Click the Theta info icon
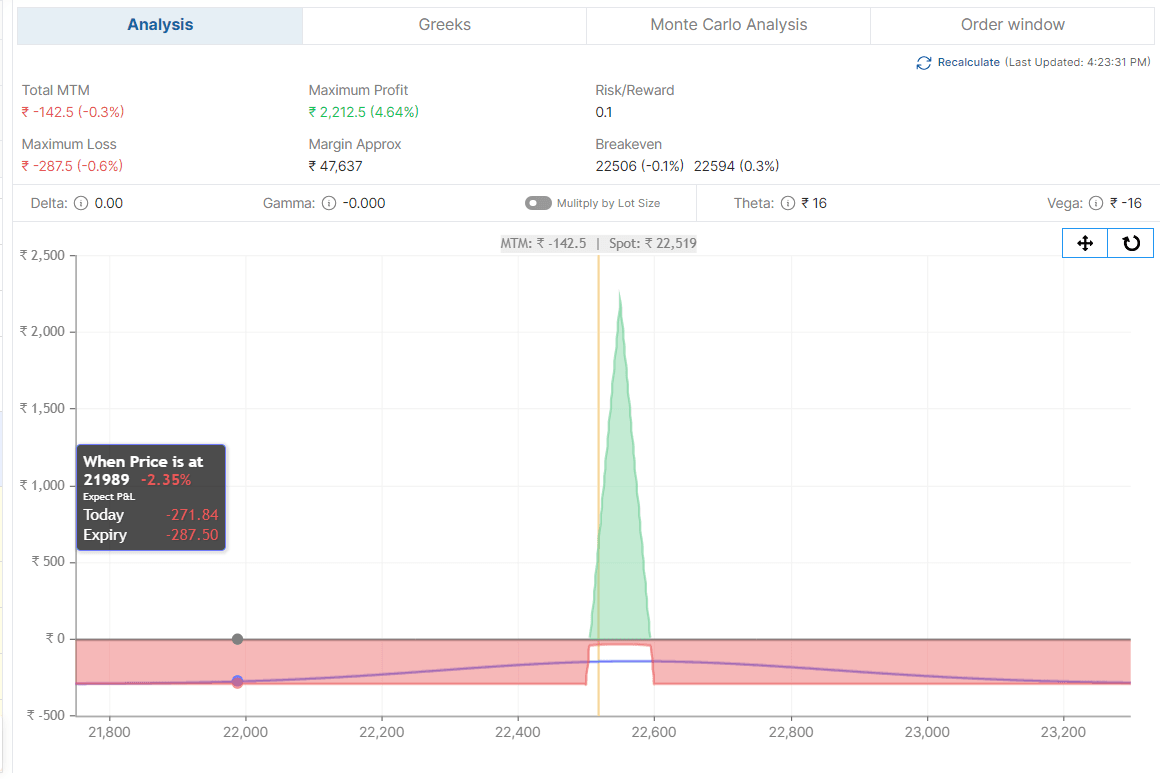Screen dimensions: 1160x779 pos(788,203)
